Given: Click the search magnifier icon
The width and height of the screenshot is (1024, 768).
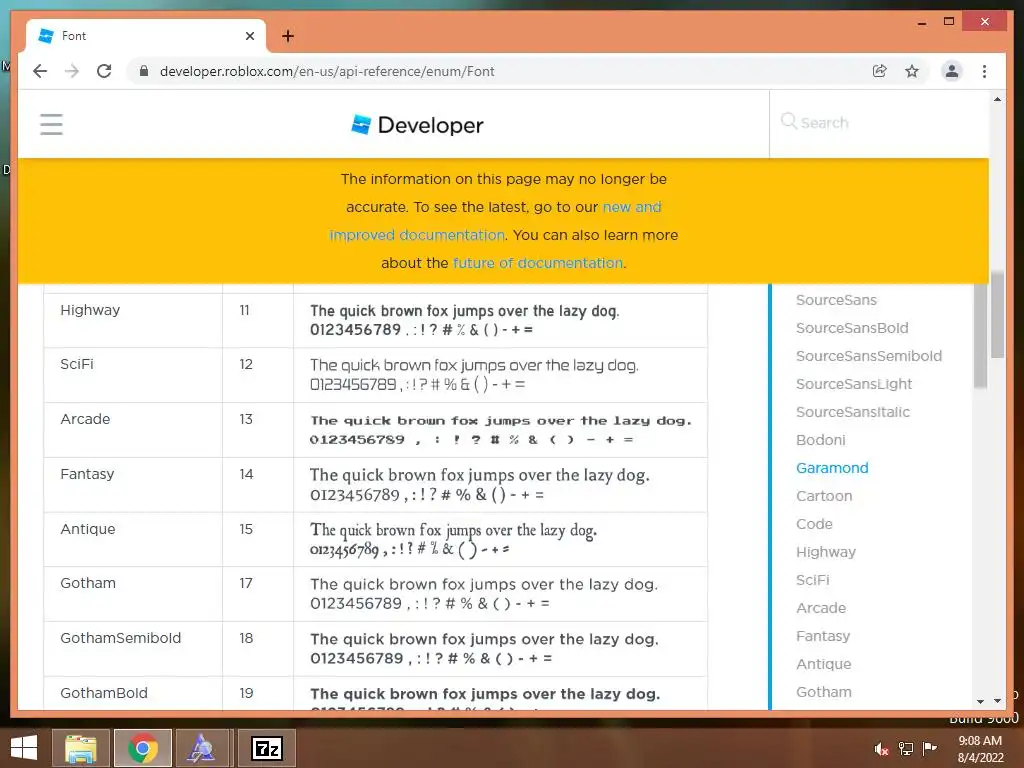Looking at the screenshot, I should (788, 121).
